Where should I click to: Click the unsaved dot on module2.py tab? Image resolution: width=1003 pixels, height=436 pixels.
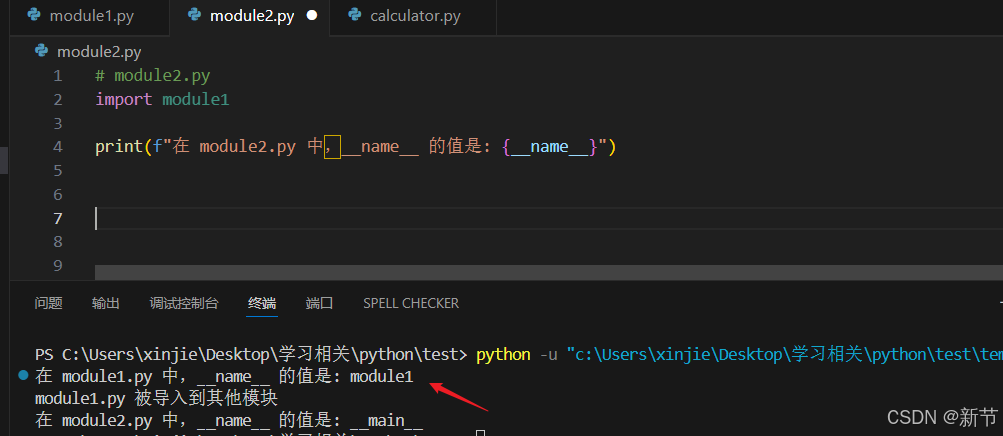[312, 16]
